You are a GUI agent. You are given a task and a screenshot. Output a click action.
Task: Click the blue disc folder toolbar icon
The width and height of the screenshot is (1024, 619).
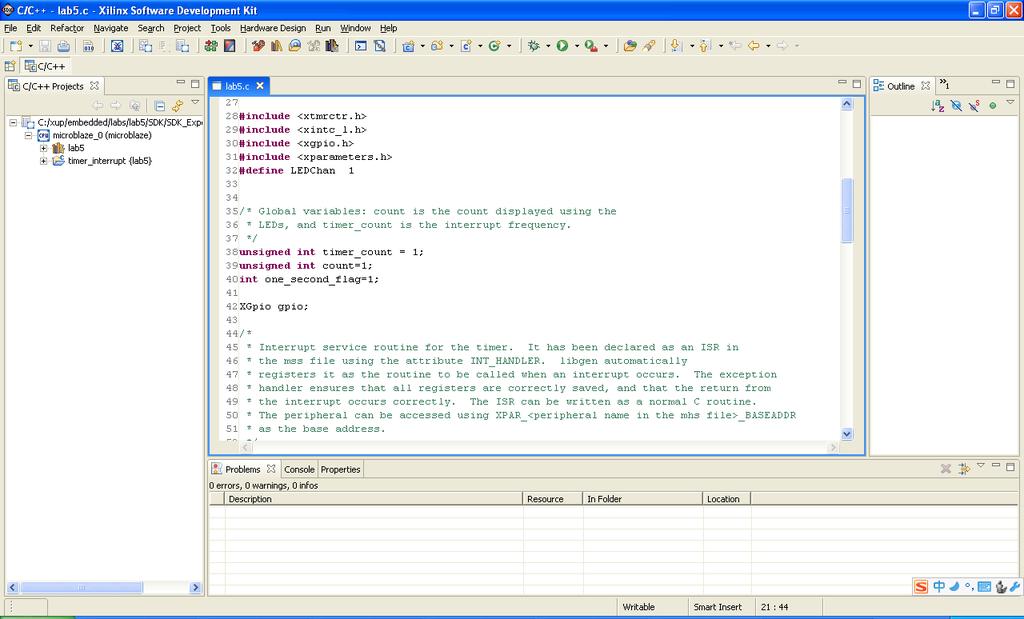pyautogui.click(x=295, y=46)
